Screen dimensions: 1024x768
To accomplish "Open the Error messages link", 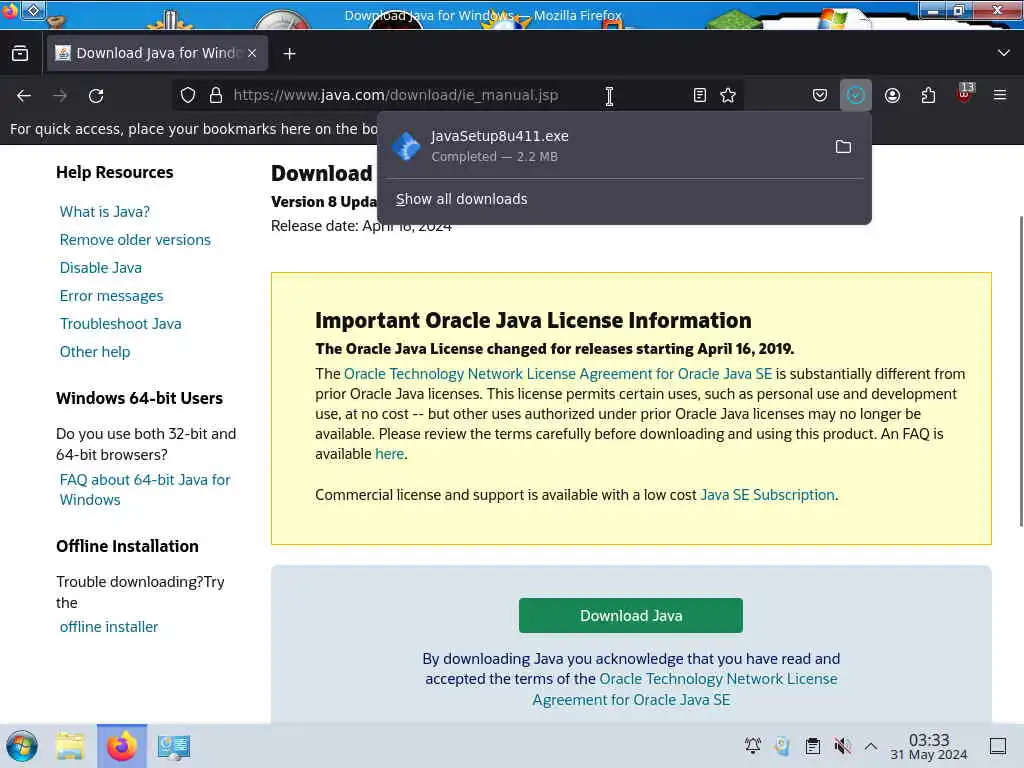I will click(x=112, y=296).
